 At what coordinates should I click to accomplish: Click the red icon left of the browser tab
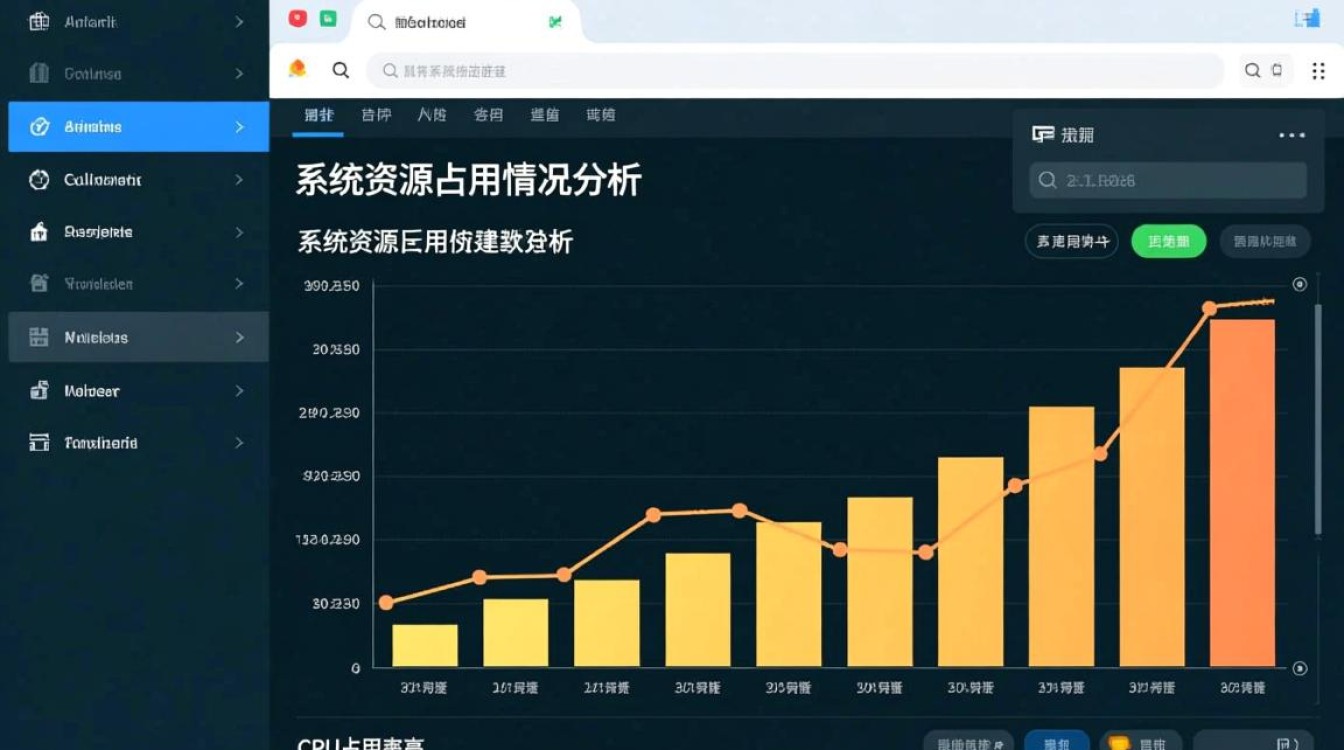[x=297, y=18]
